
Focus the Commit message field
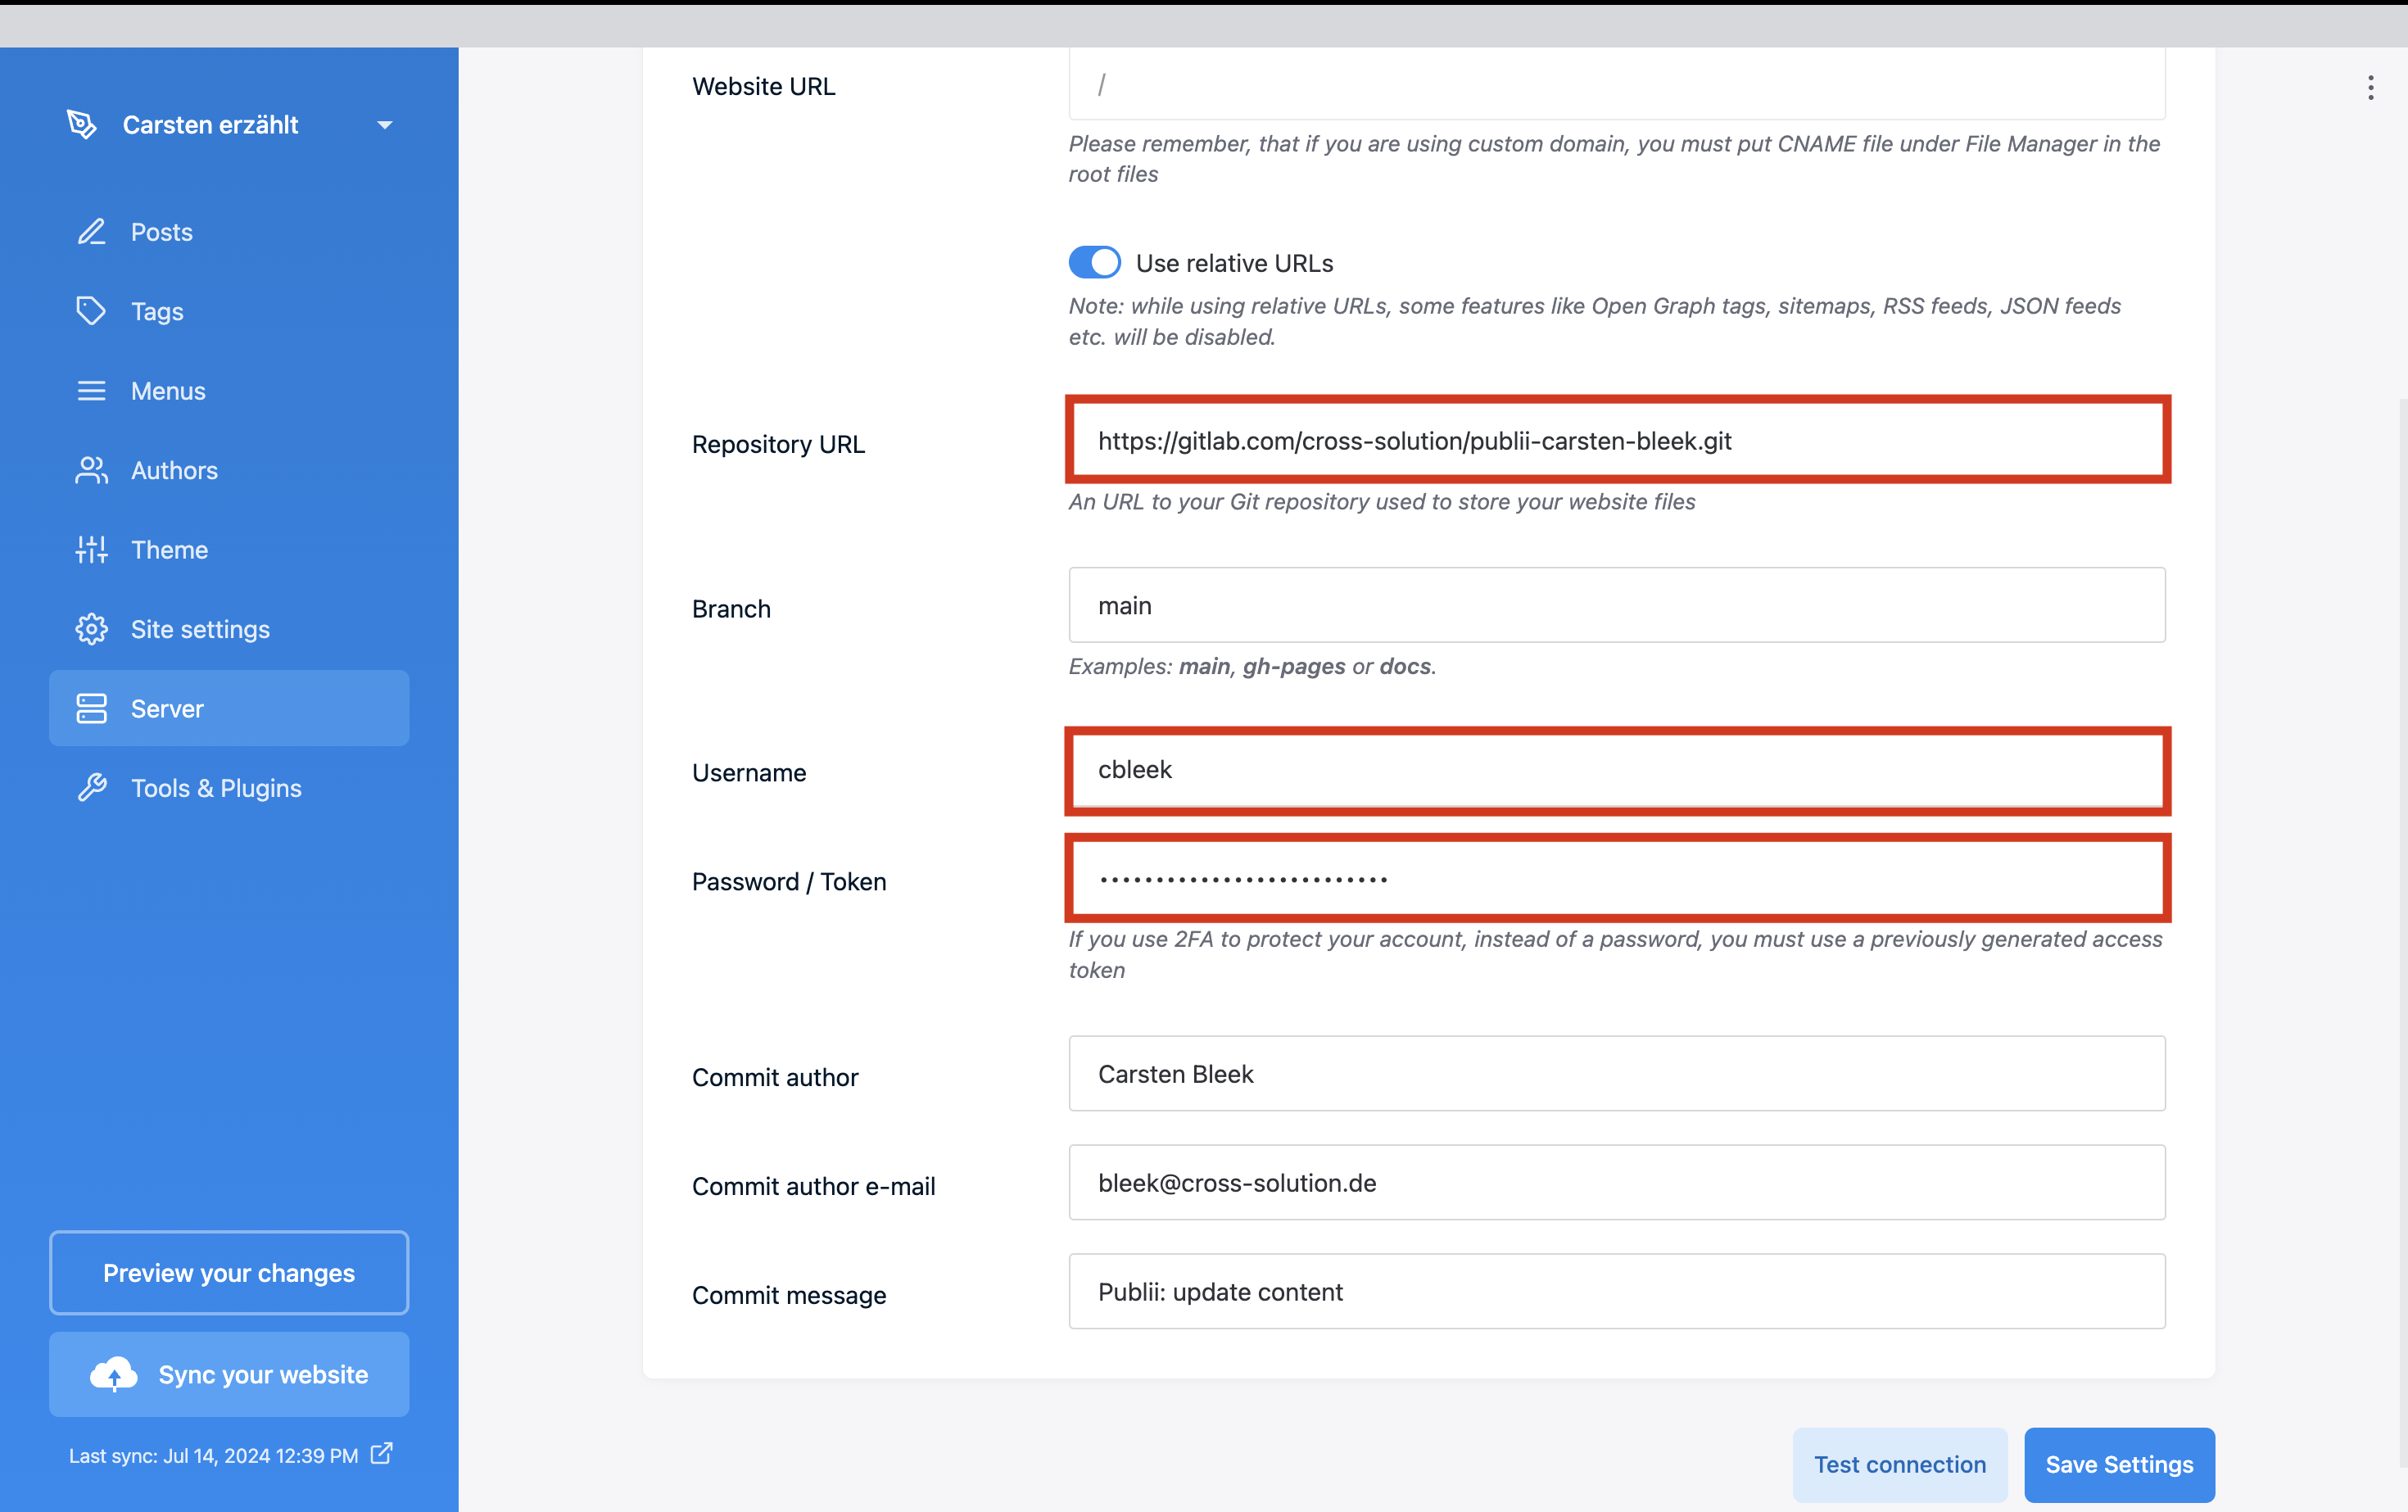[x=1617, y=1291]
